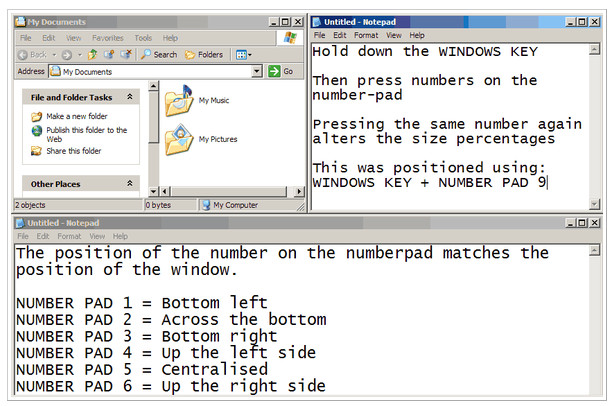
Task: Collapse the Other Places panel
Action: tap(130, 183)
